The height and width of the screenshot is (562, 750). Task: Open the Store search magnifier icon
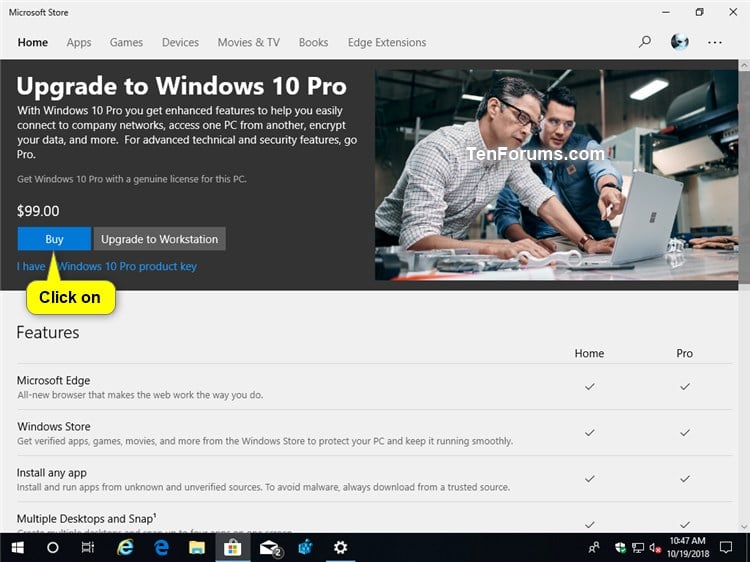tap(644, 42)
